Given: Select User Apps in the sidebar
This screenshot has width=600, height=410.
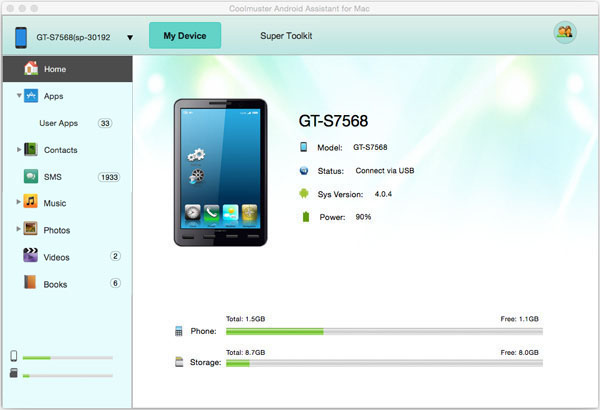Looking at the screenshot, I should tap(58, 123).
